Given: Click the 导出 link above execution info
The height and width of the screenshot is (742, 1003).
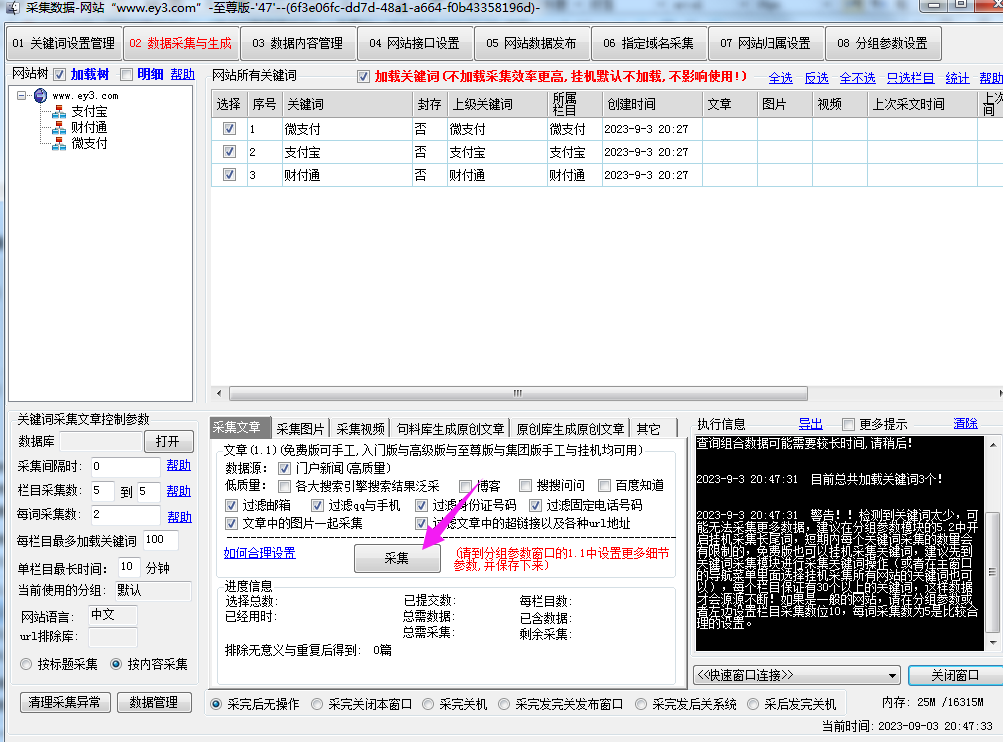Looking at the screenshot, I should 810,424.
